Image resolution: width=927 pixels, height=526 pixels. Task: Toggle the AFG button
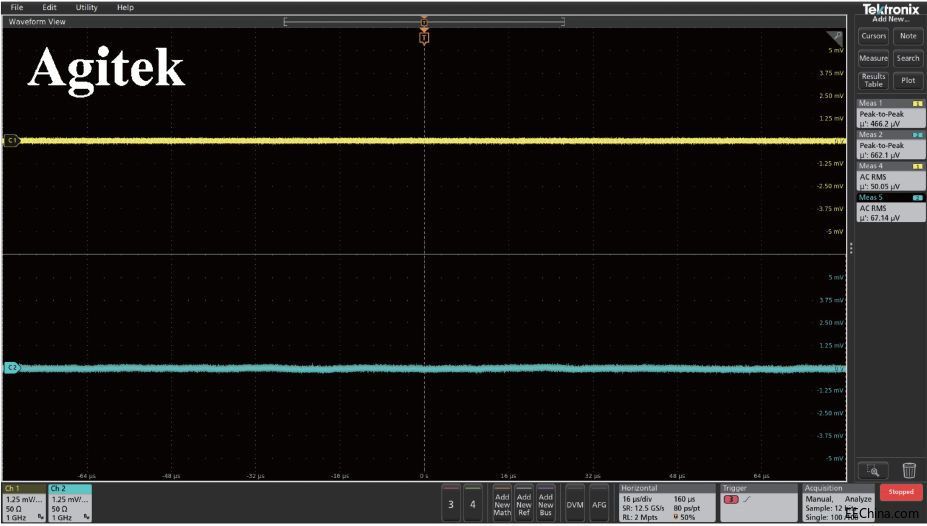coord(599,504)
